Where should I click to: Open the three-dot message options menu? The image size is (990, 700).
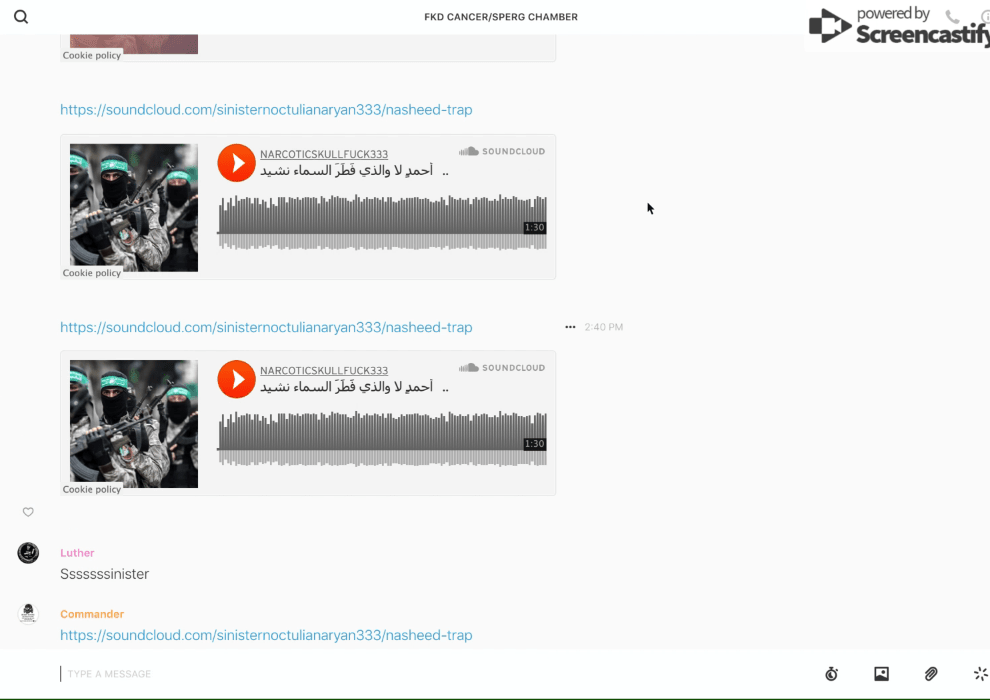point(570,327)
